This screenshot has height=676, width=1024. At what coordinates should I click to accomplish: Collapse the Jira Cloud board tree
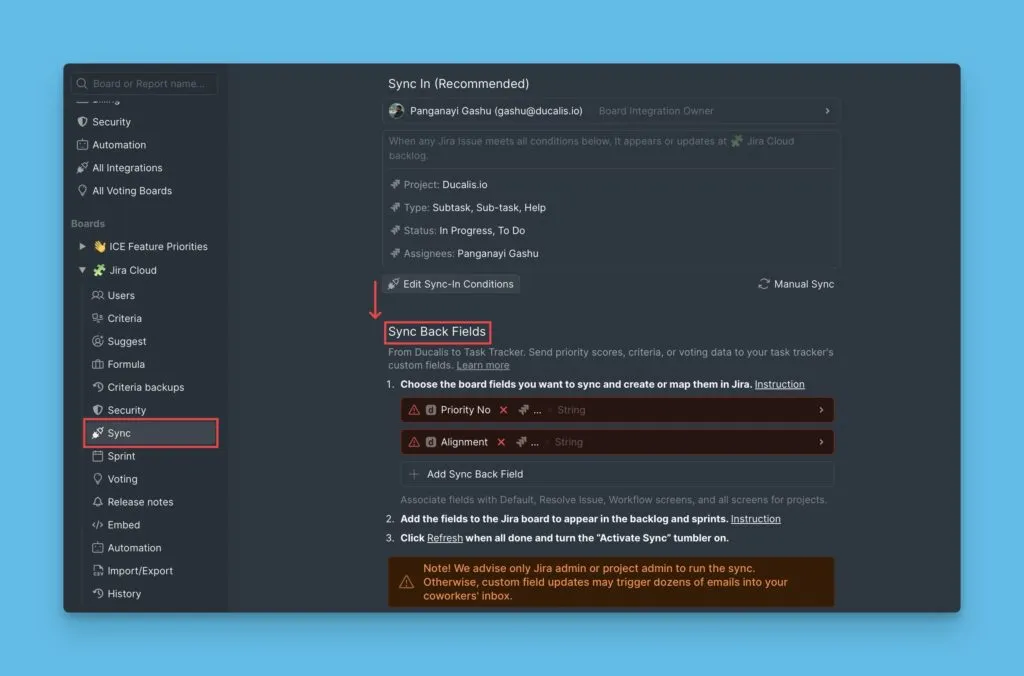point(82,270)
